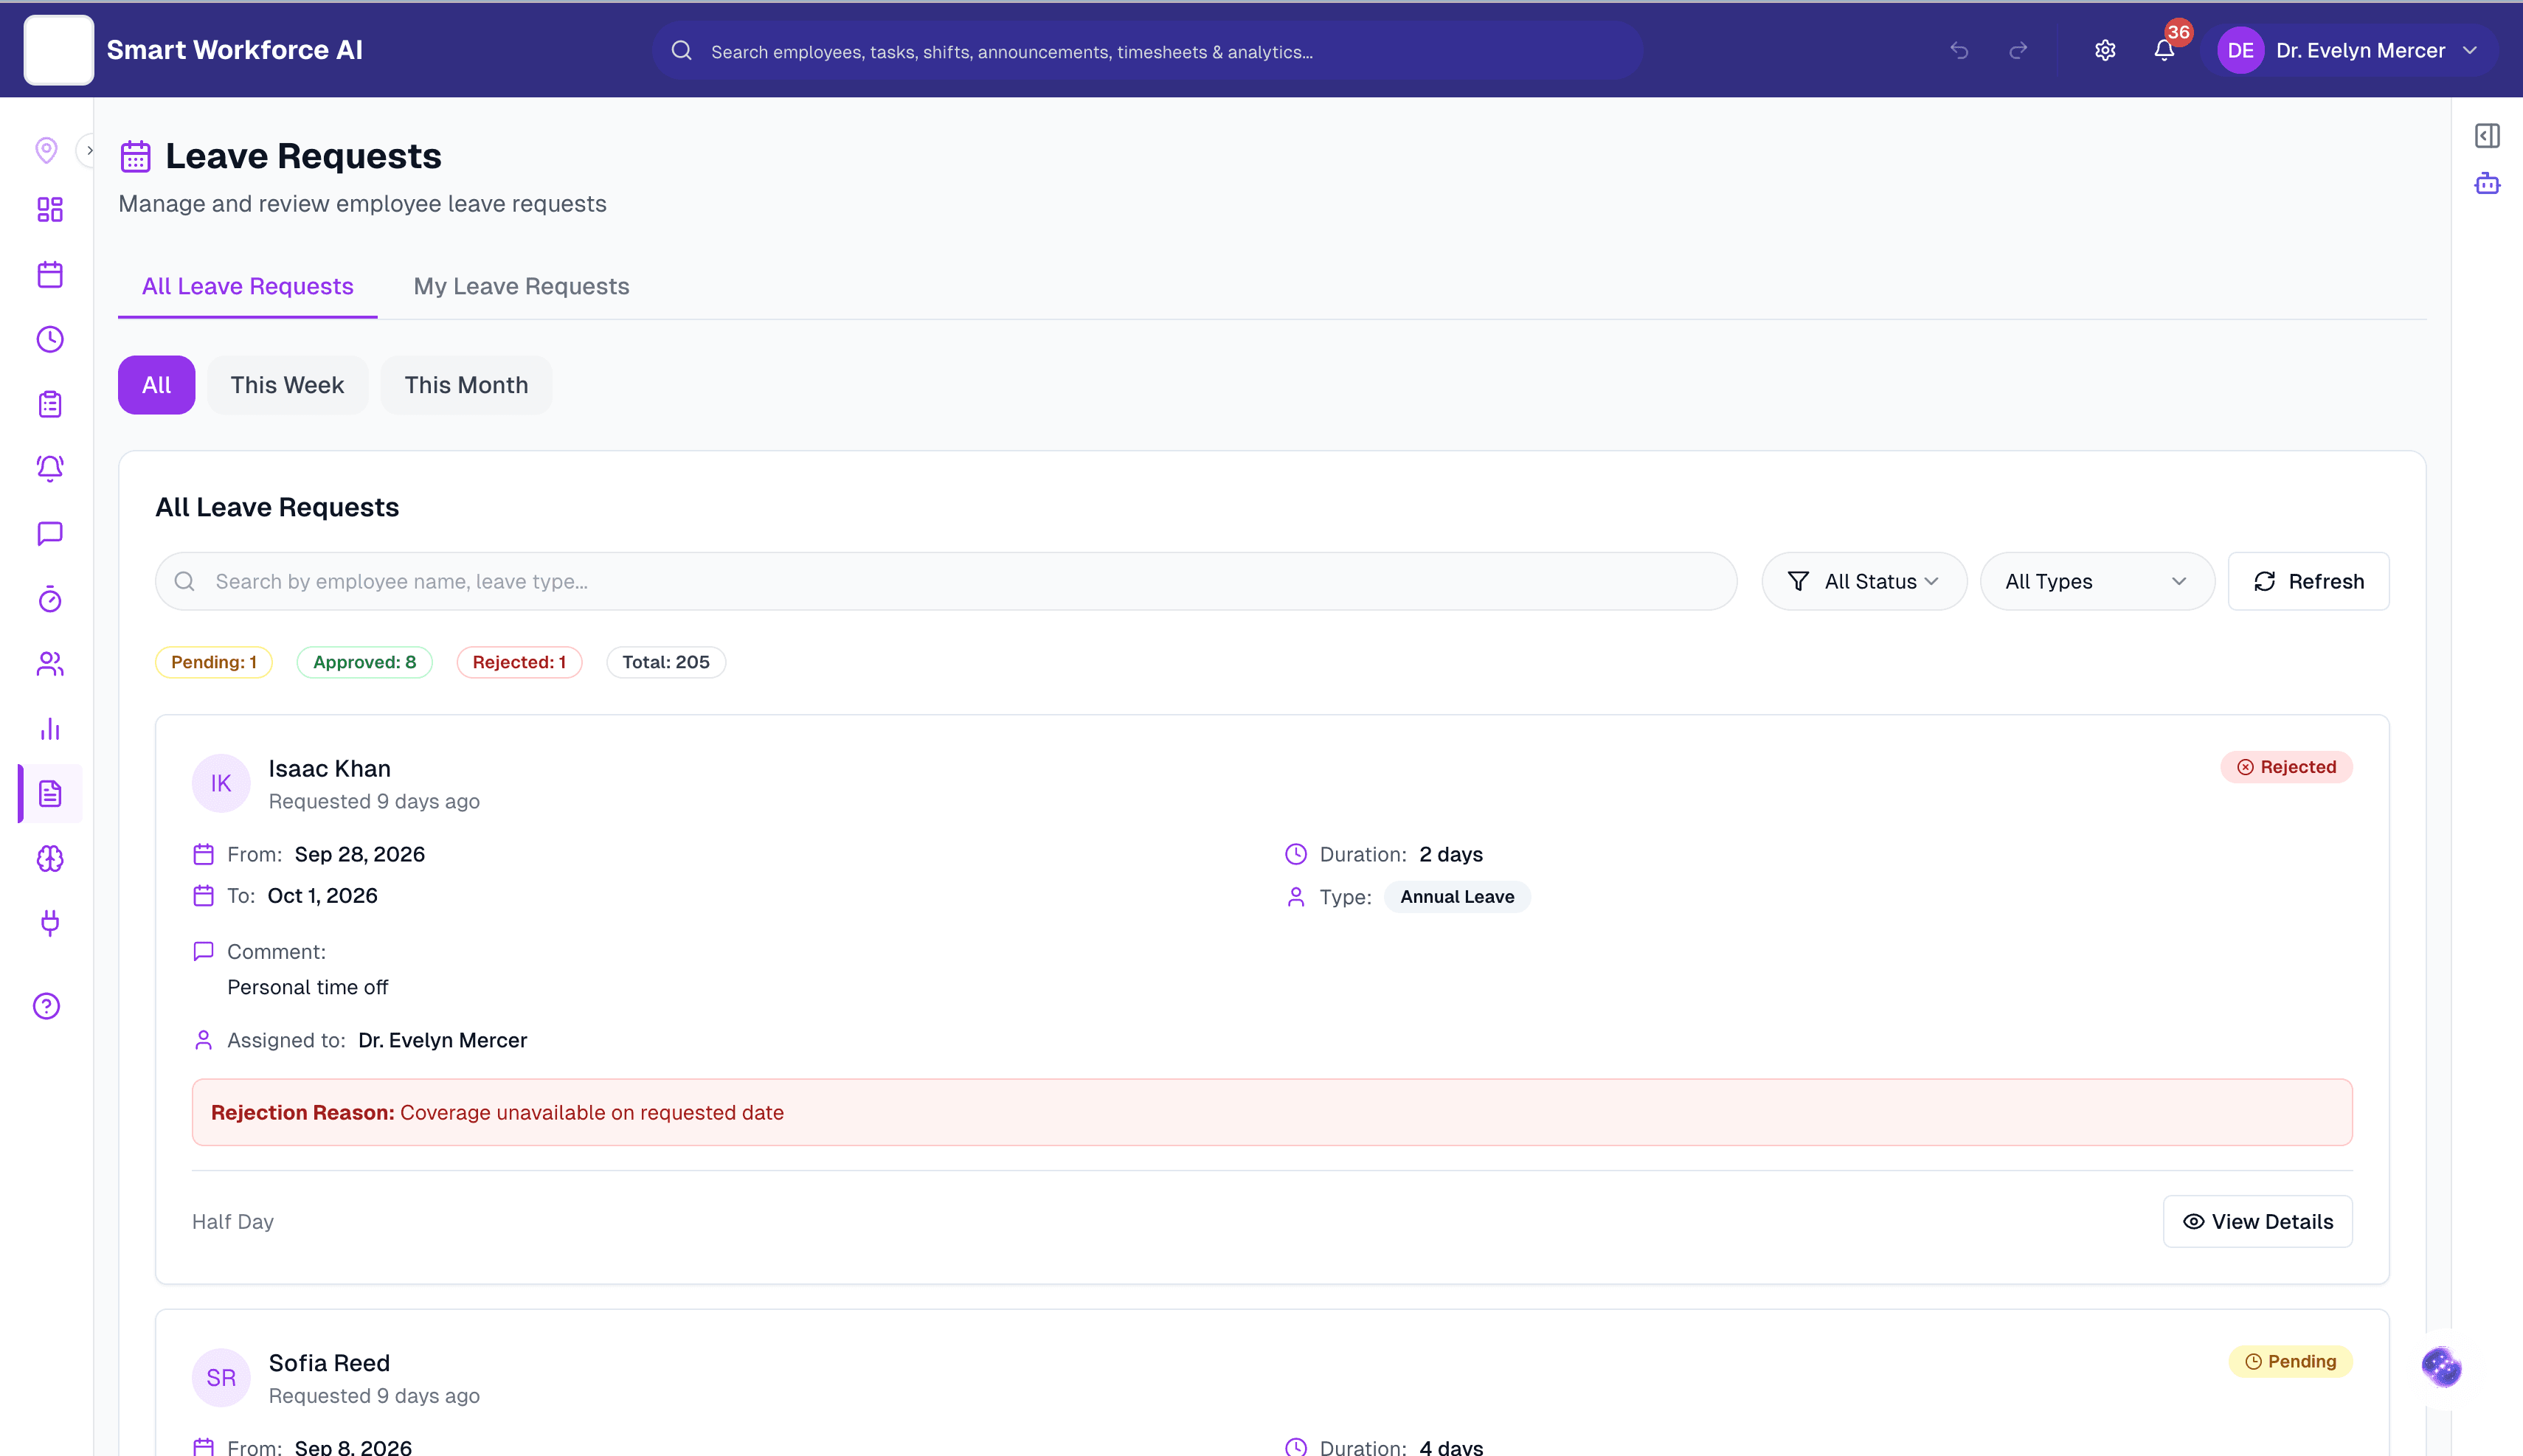The height and width of the screenshot is (1456, 2523).
Task: Select the This Week filter
Action: 287,385
